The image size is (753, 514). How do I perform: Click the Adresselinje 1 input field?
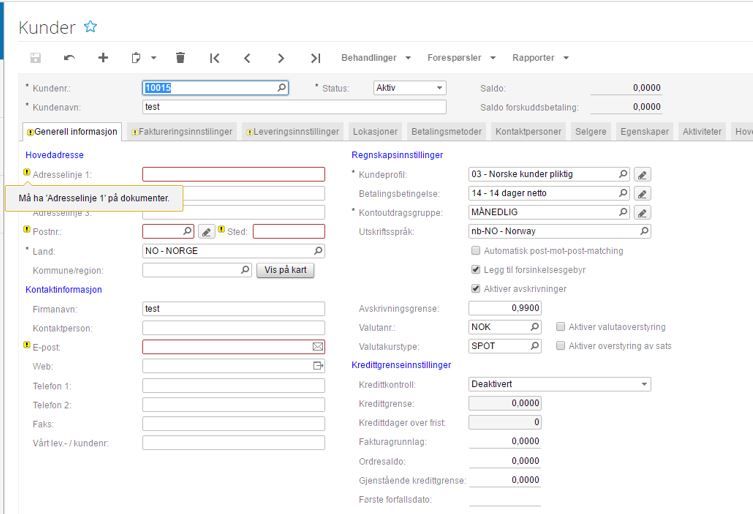[233, 174]
